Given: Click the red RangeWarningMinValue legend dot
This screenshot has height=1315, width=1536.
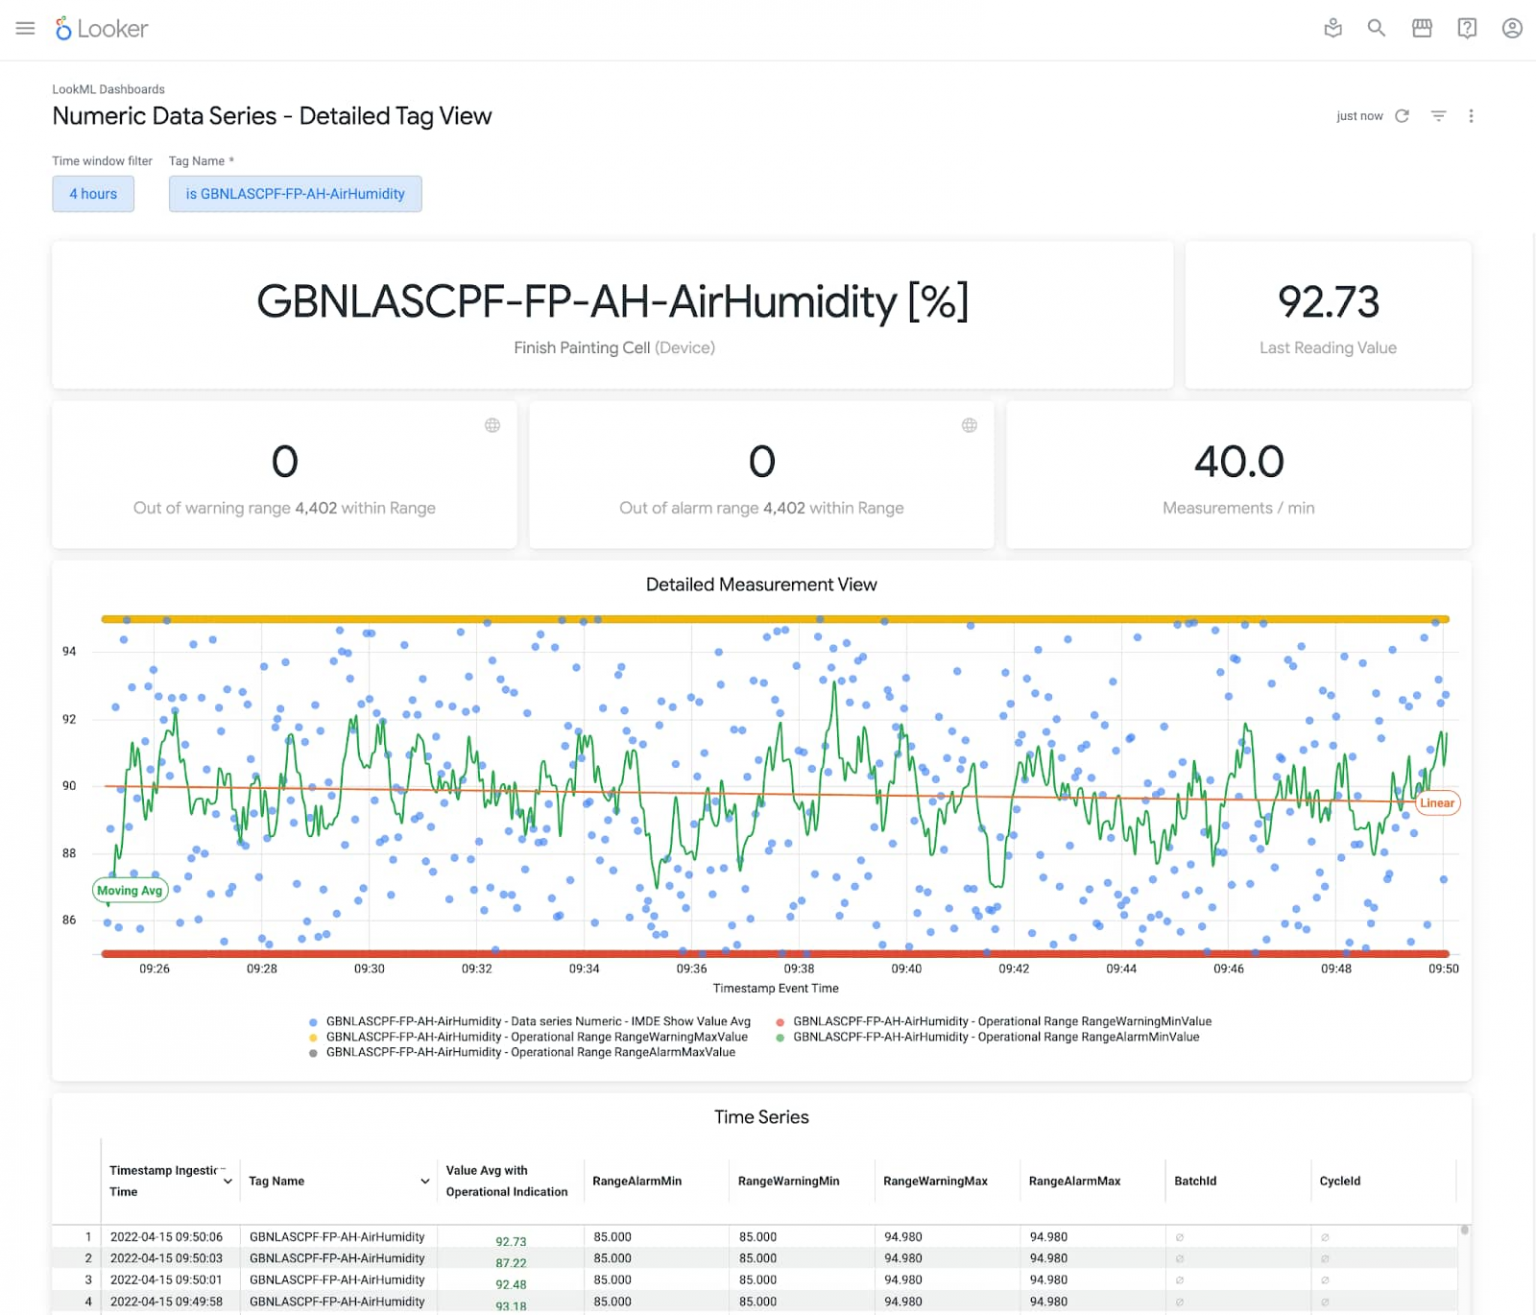Looking at the screenshot, I should (779, 1021).
